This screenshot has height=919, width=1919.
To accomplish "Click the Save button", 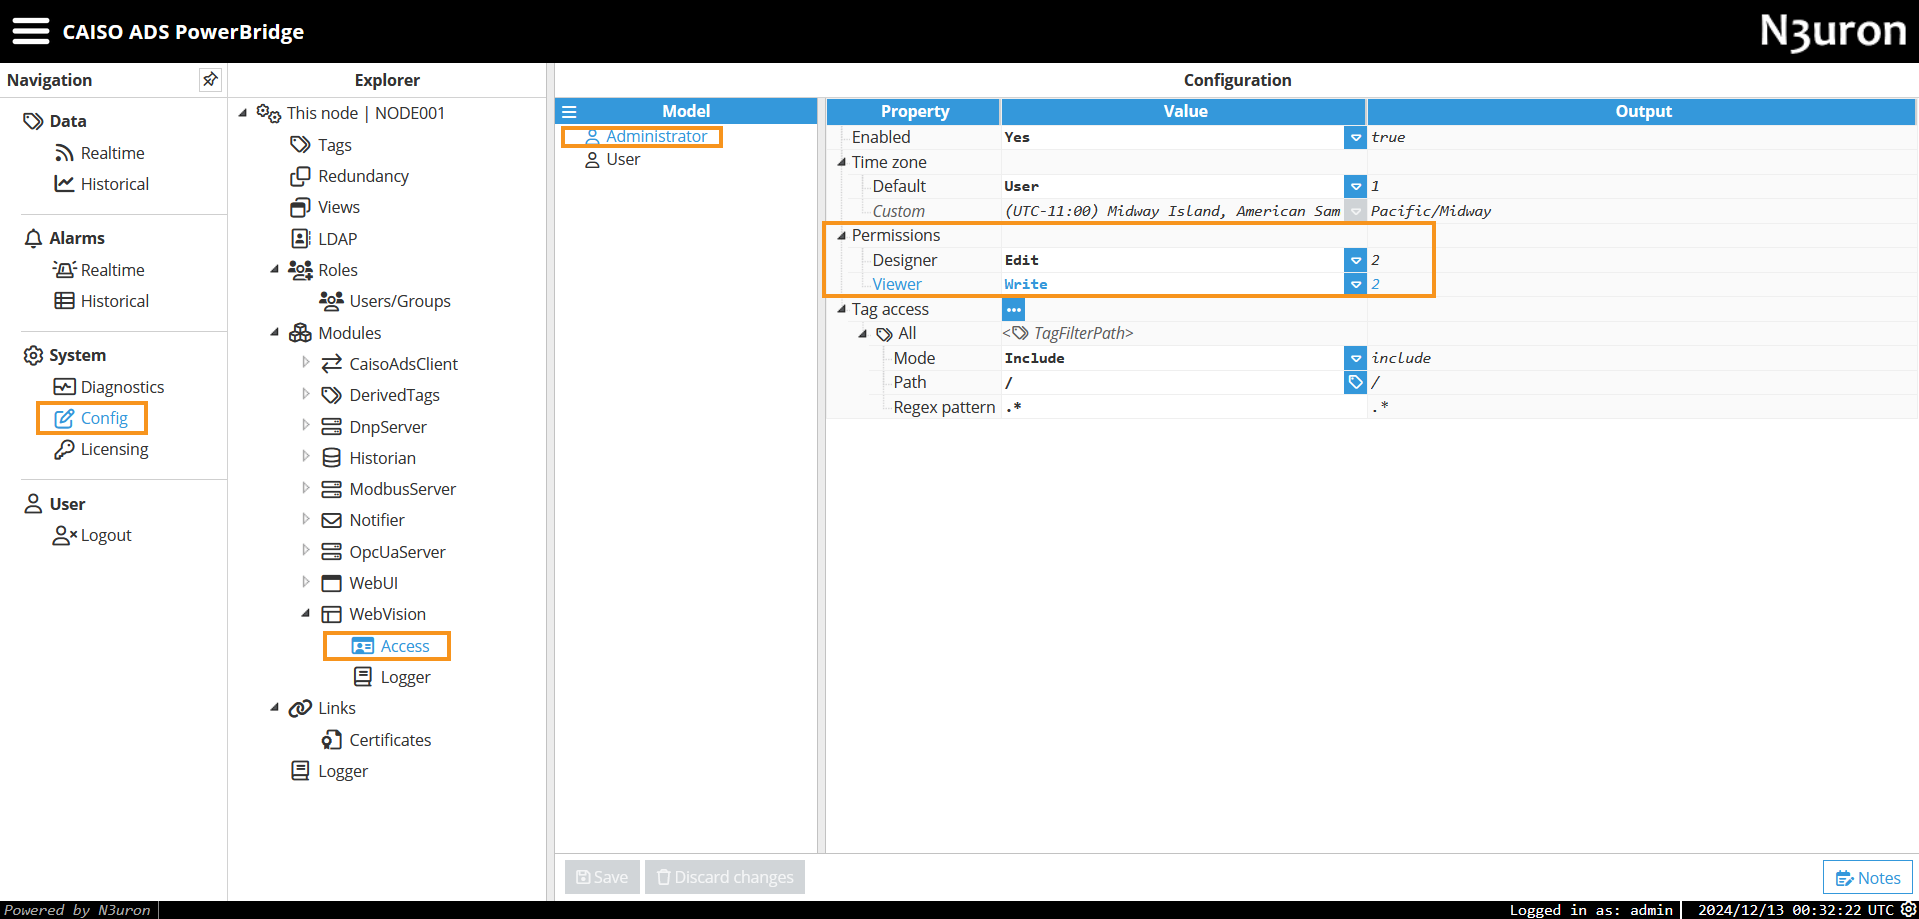I will coord(602,877).
